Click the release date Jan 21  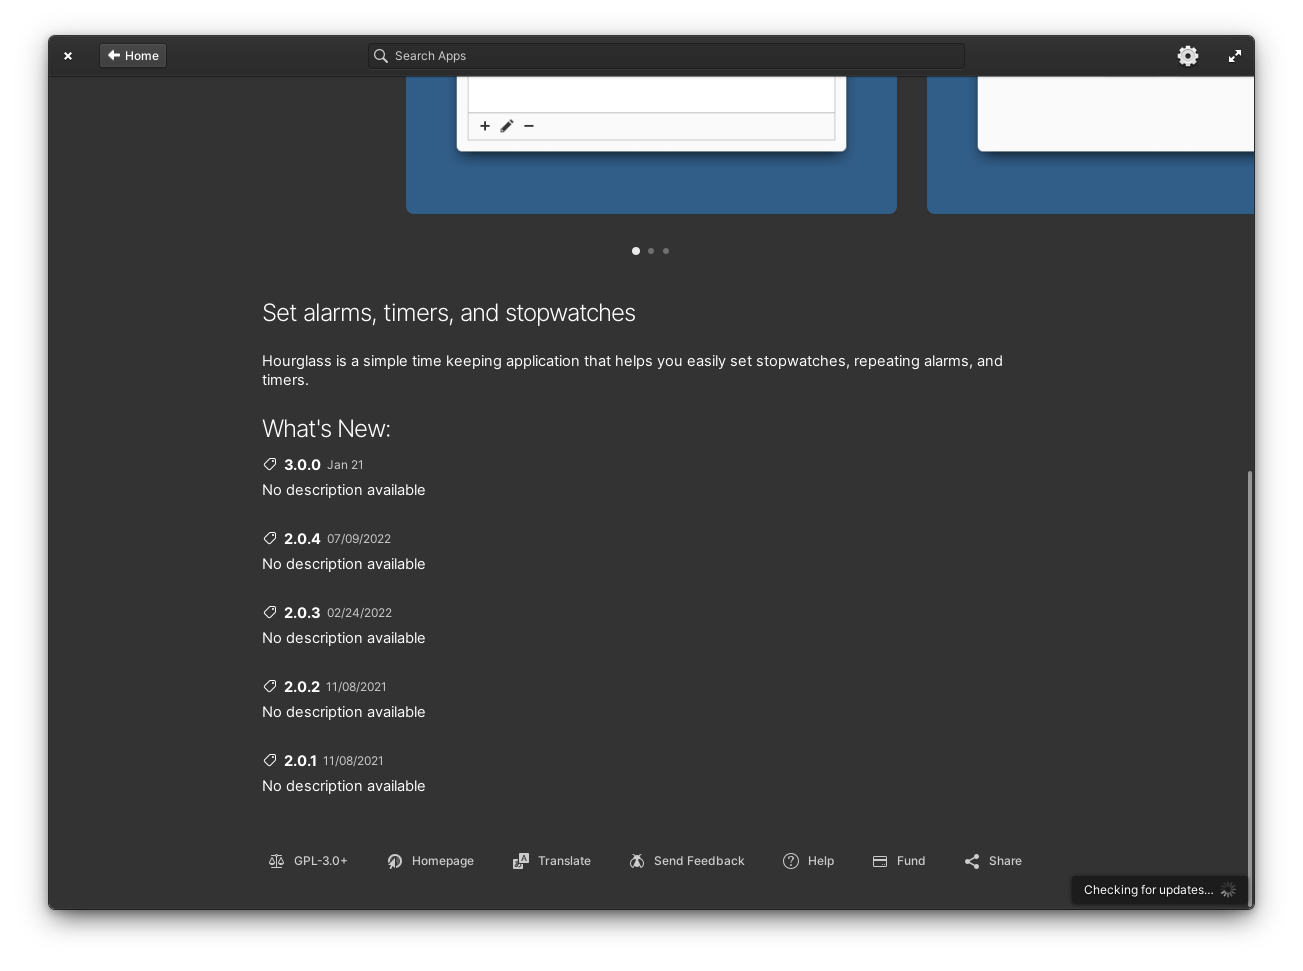click(x=345, y=465)
